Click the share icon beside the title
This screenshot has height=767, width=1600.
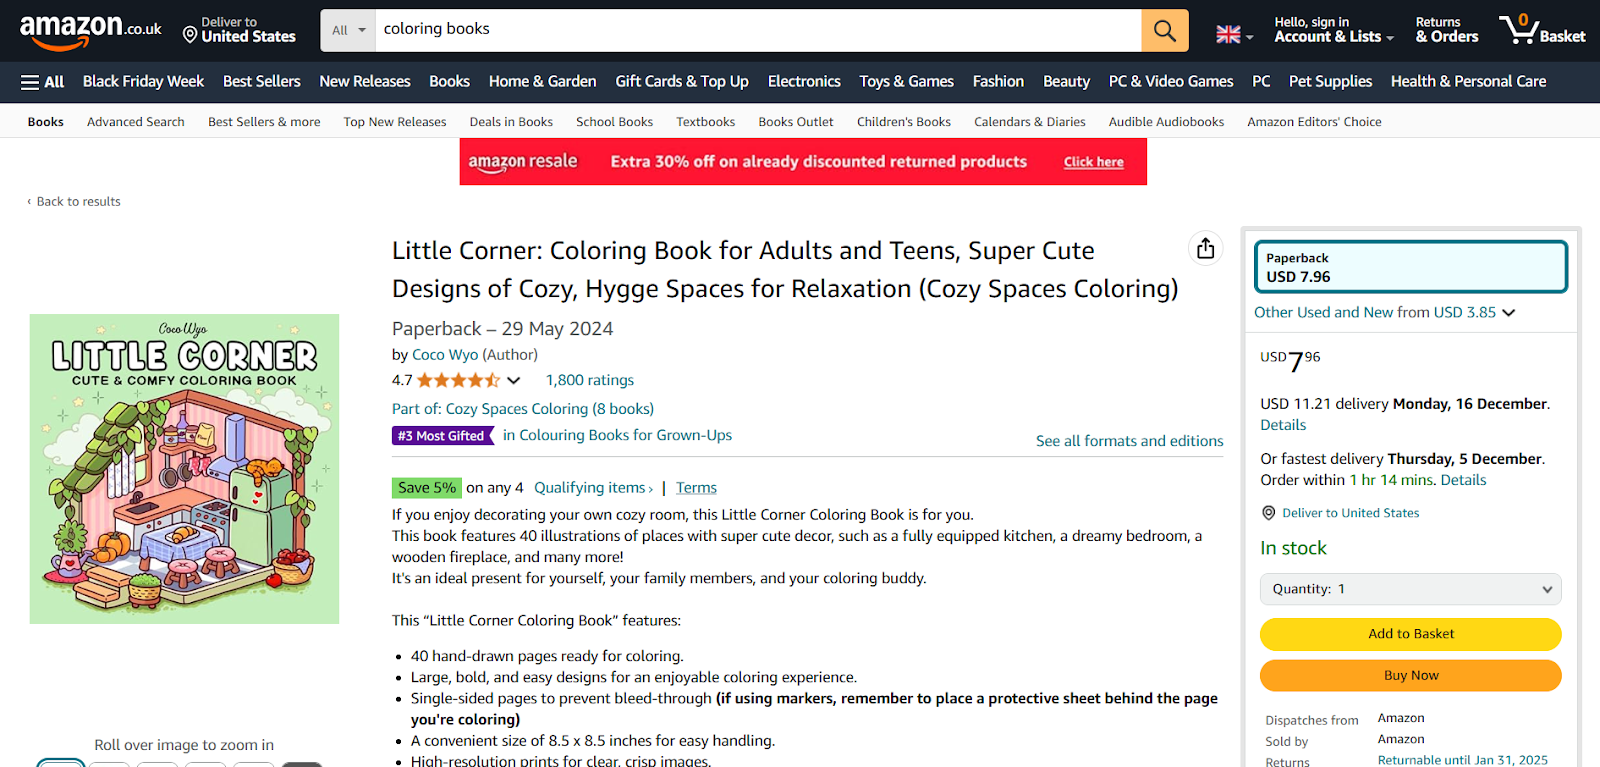[x=1204, y=248]
